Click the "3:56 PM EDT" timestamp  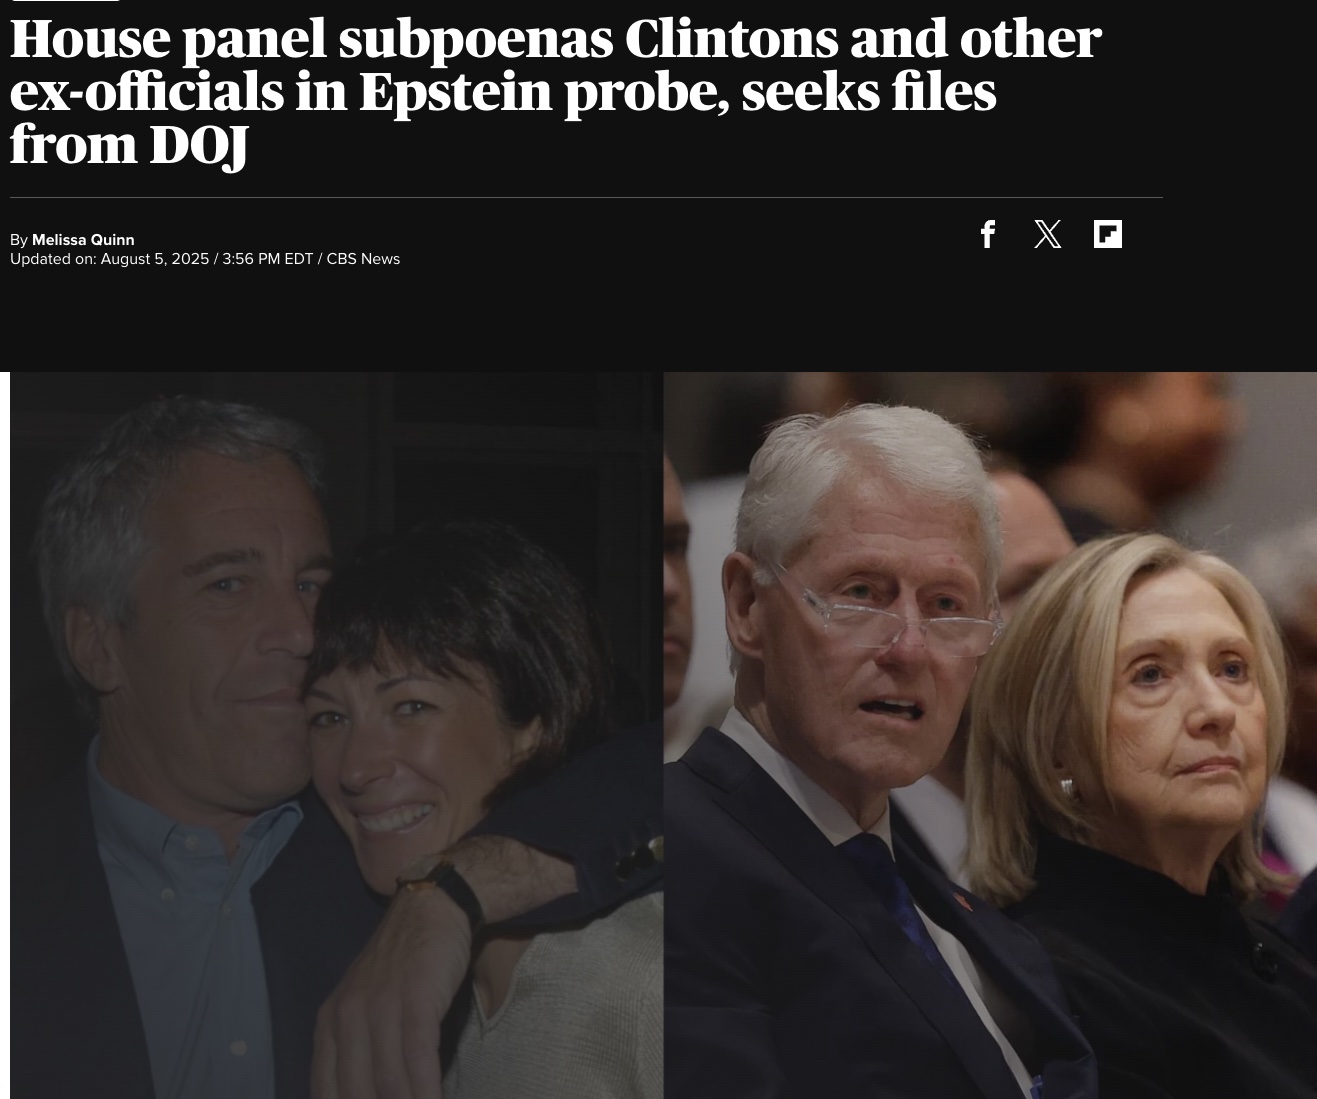267,259
